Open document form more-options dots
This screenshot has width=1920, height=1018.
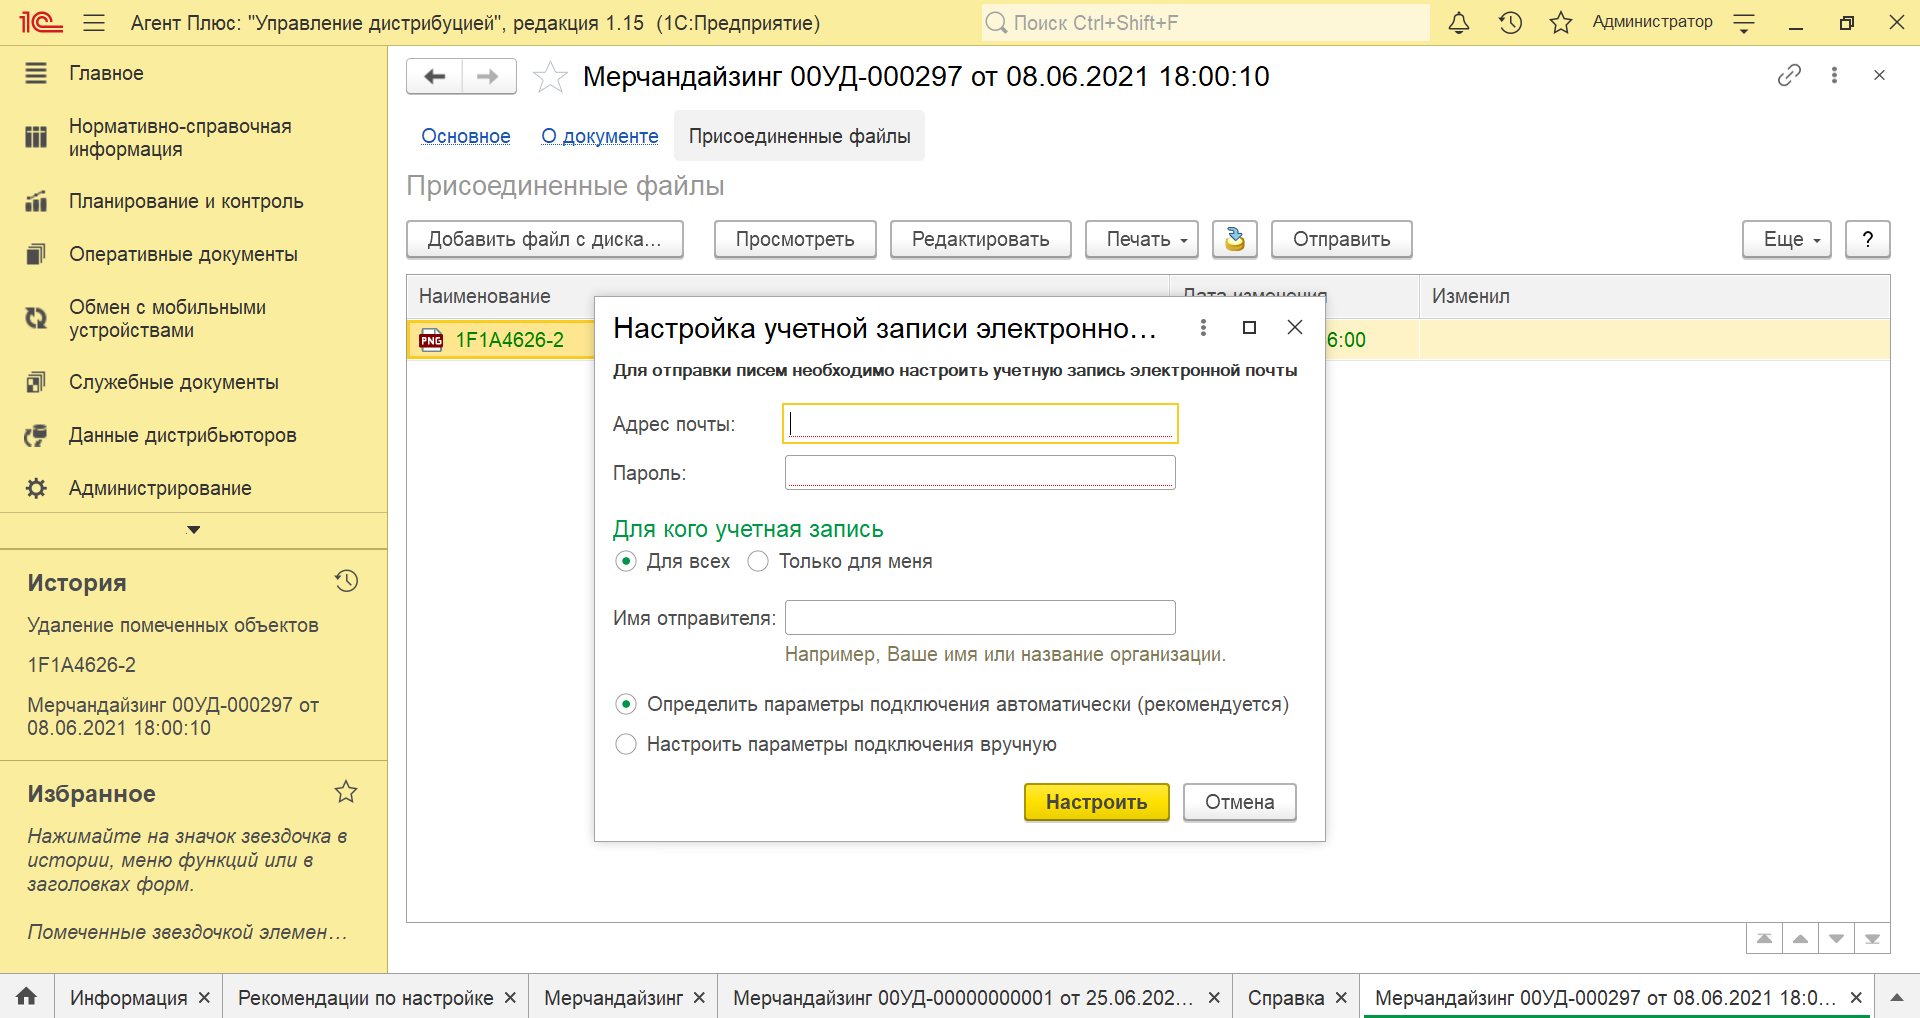1834,75
